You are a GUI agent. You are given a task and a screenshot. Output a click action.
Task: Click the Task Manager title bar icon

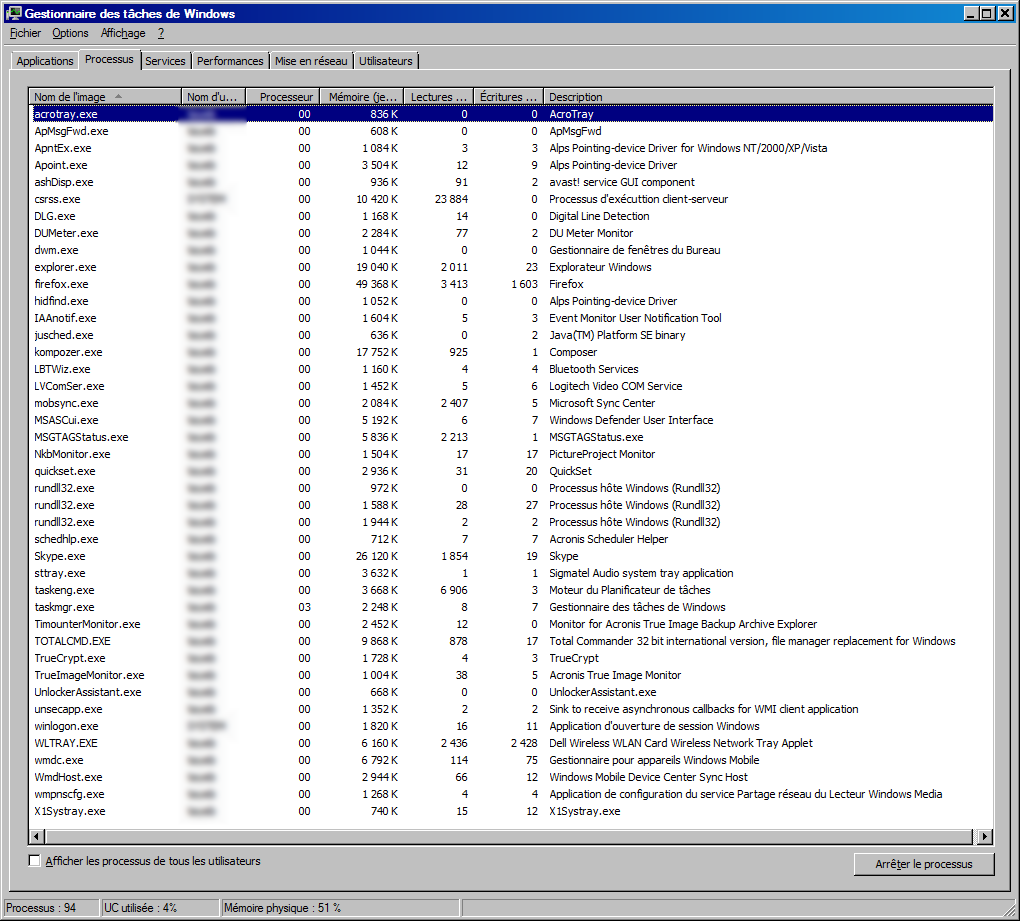[13, 13]
